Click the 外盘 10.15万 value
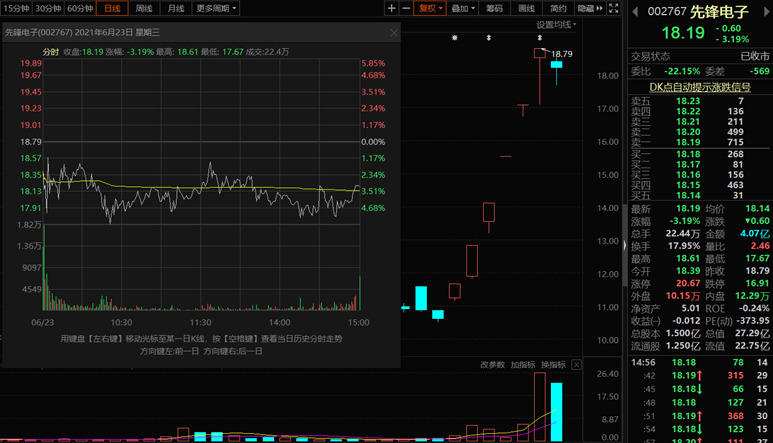Image resolution: width=773 pixels, height=443 pixels. point(683,296)
